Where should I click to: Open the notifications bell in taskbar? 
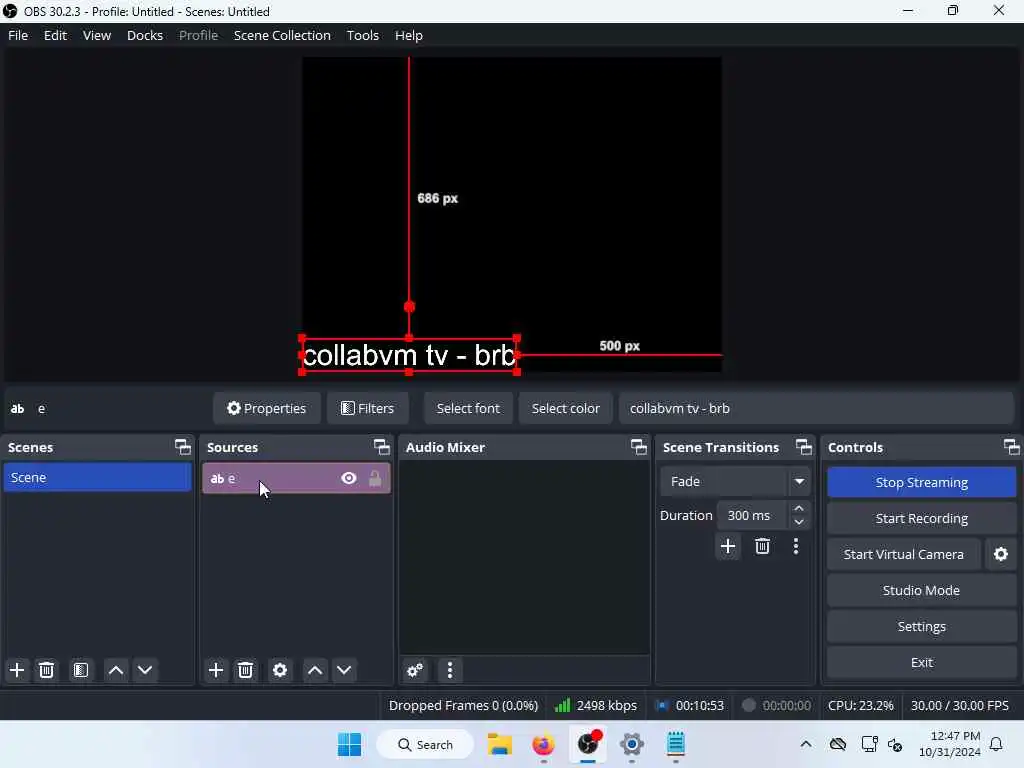(996, 744)
